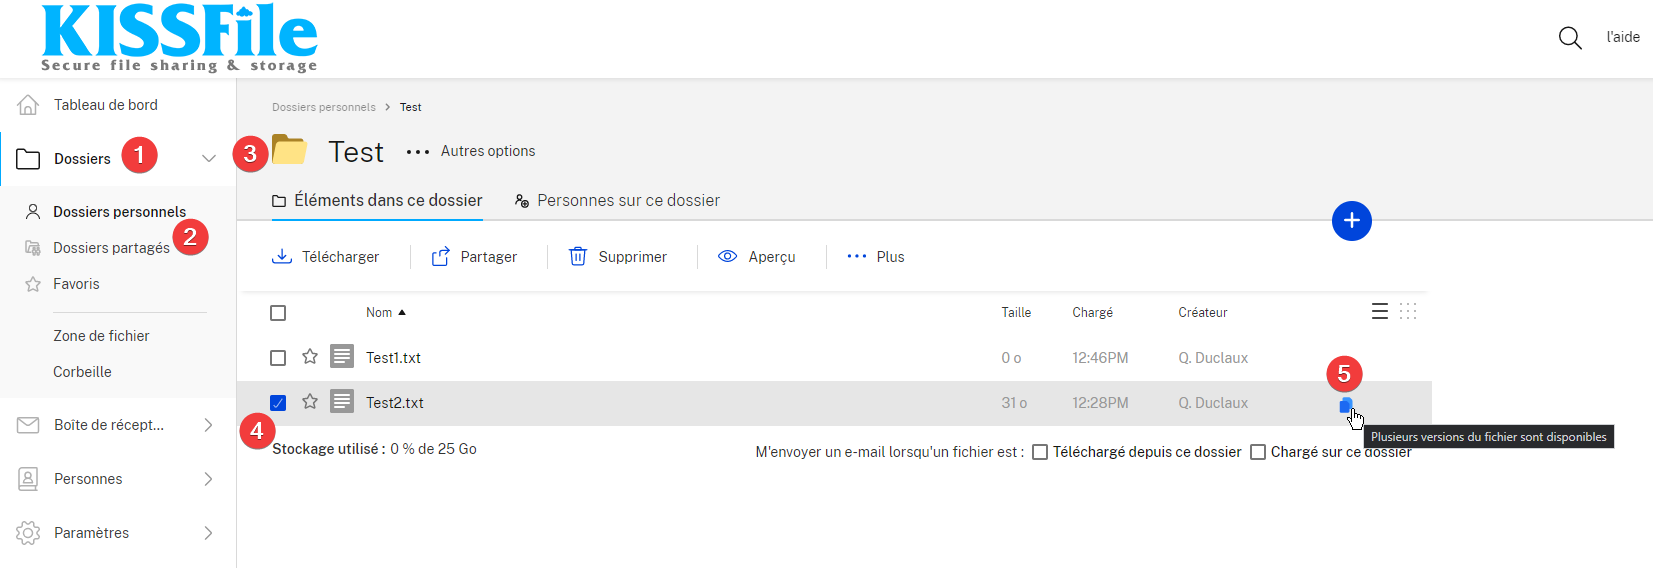Image resolution: width=1653 pixels, height=568 pixels.
Task: Open file versions icon for Test2.txt
Action: [1345, 405]
